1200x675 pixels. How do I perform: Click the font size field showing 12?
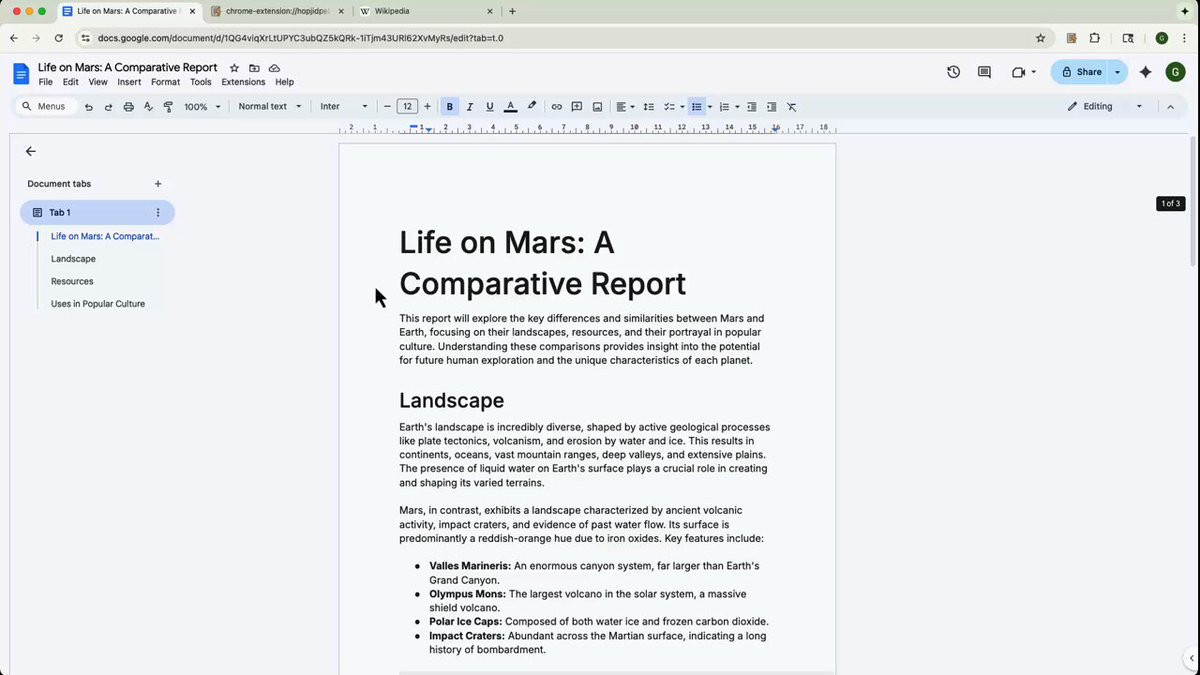click(407, 107)
